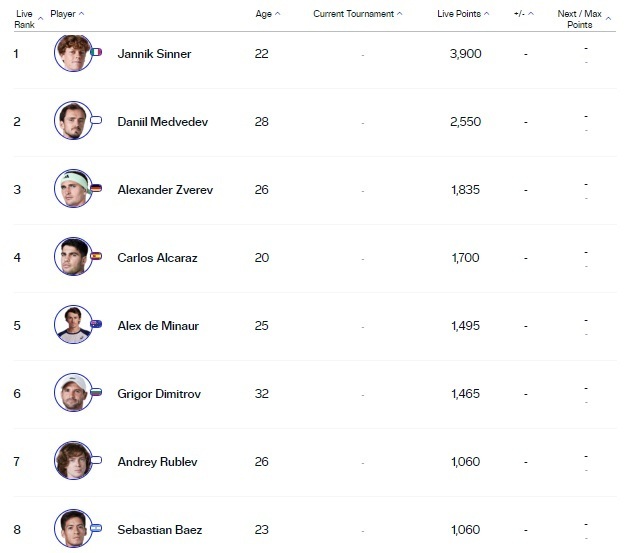Click Daniil Medvedev's avatar image
This screenshot has width=629, height=553.
(71, 121)
